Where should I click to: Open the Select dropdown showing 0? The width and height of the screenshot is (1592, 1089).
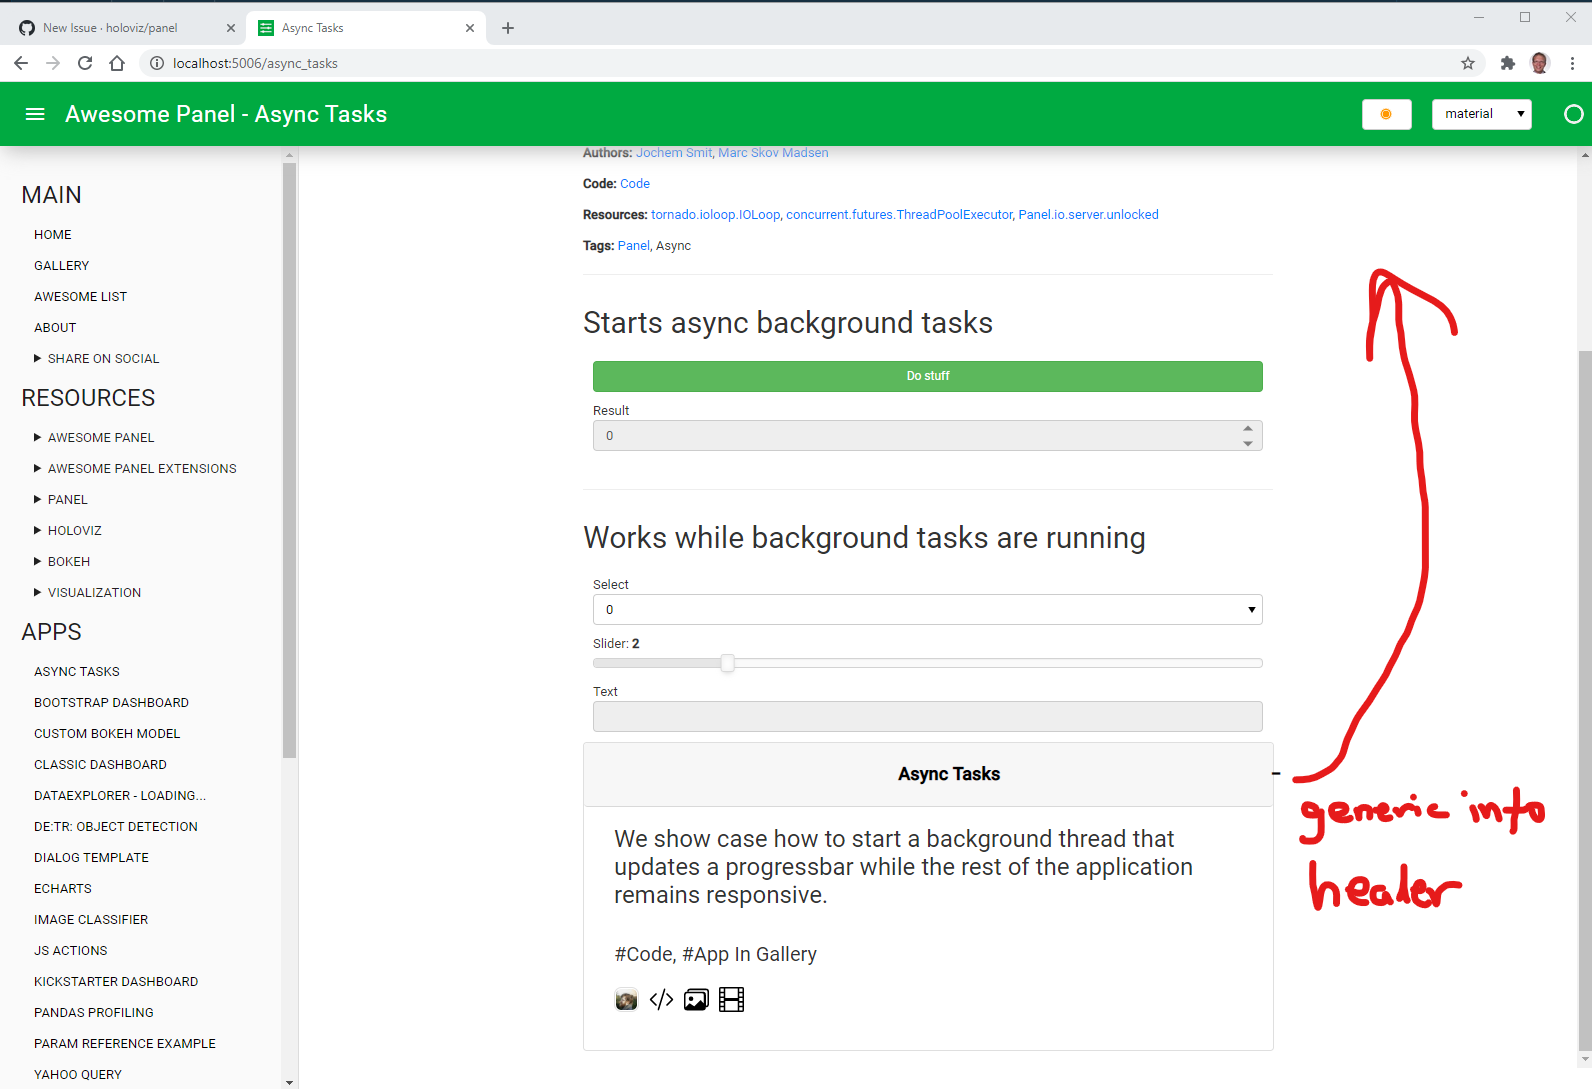(x=927, y=610)
